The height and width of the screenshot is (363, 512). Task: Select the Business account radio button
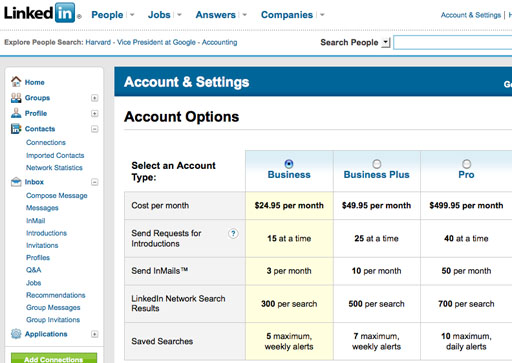[x=289, y=164]
